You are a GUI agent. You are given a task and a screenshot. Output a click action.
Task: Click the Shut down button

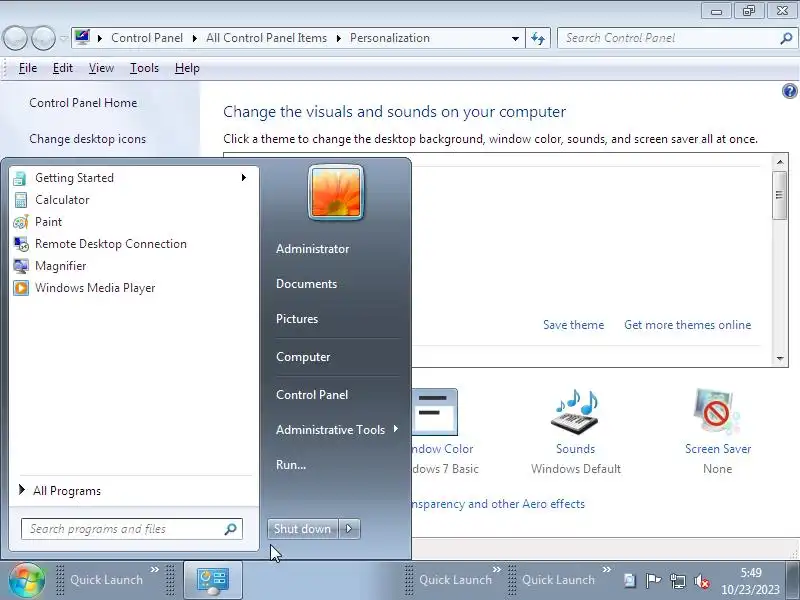tap(303, 529)
